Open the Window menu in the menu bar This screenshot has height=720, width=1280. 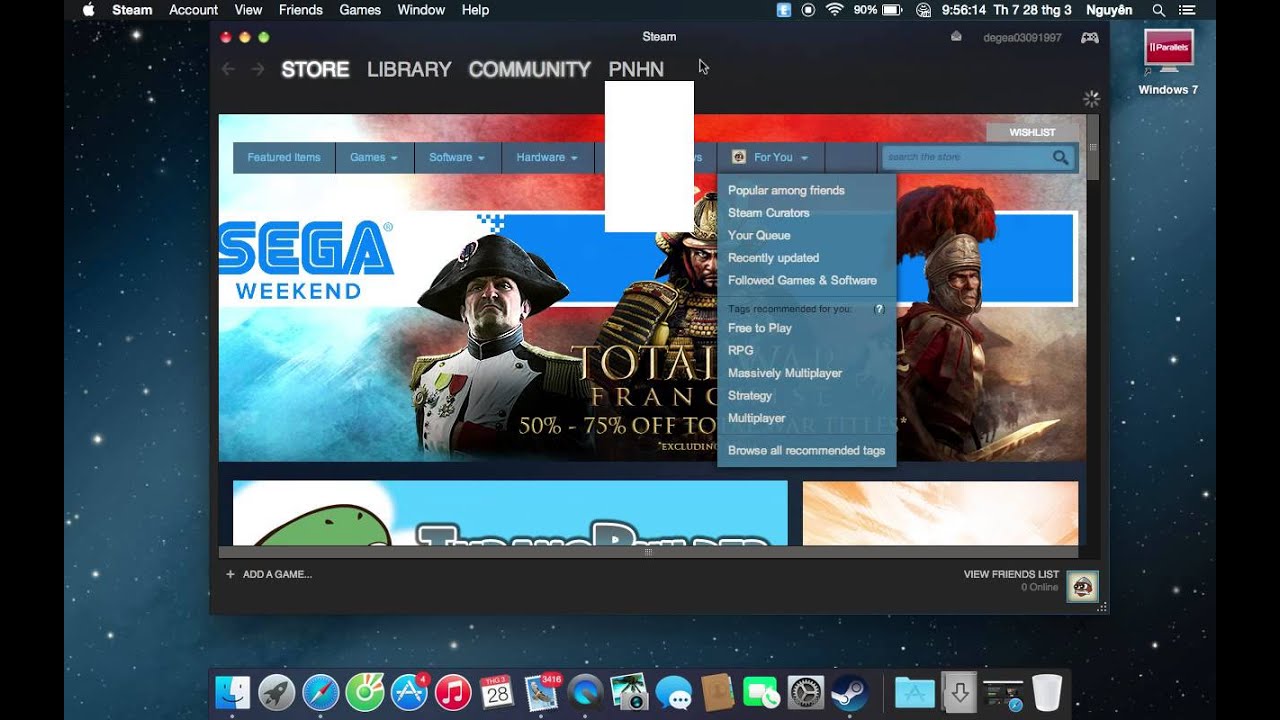[x=421, y=10]
